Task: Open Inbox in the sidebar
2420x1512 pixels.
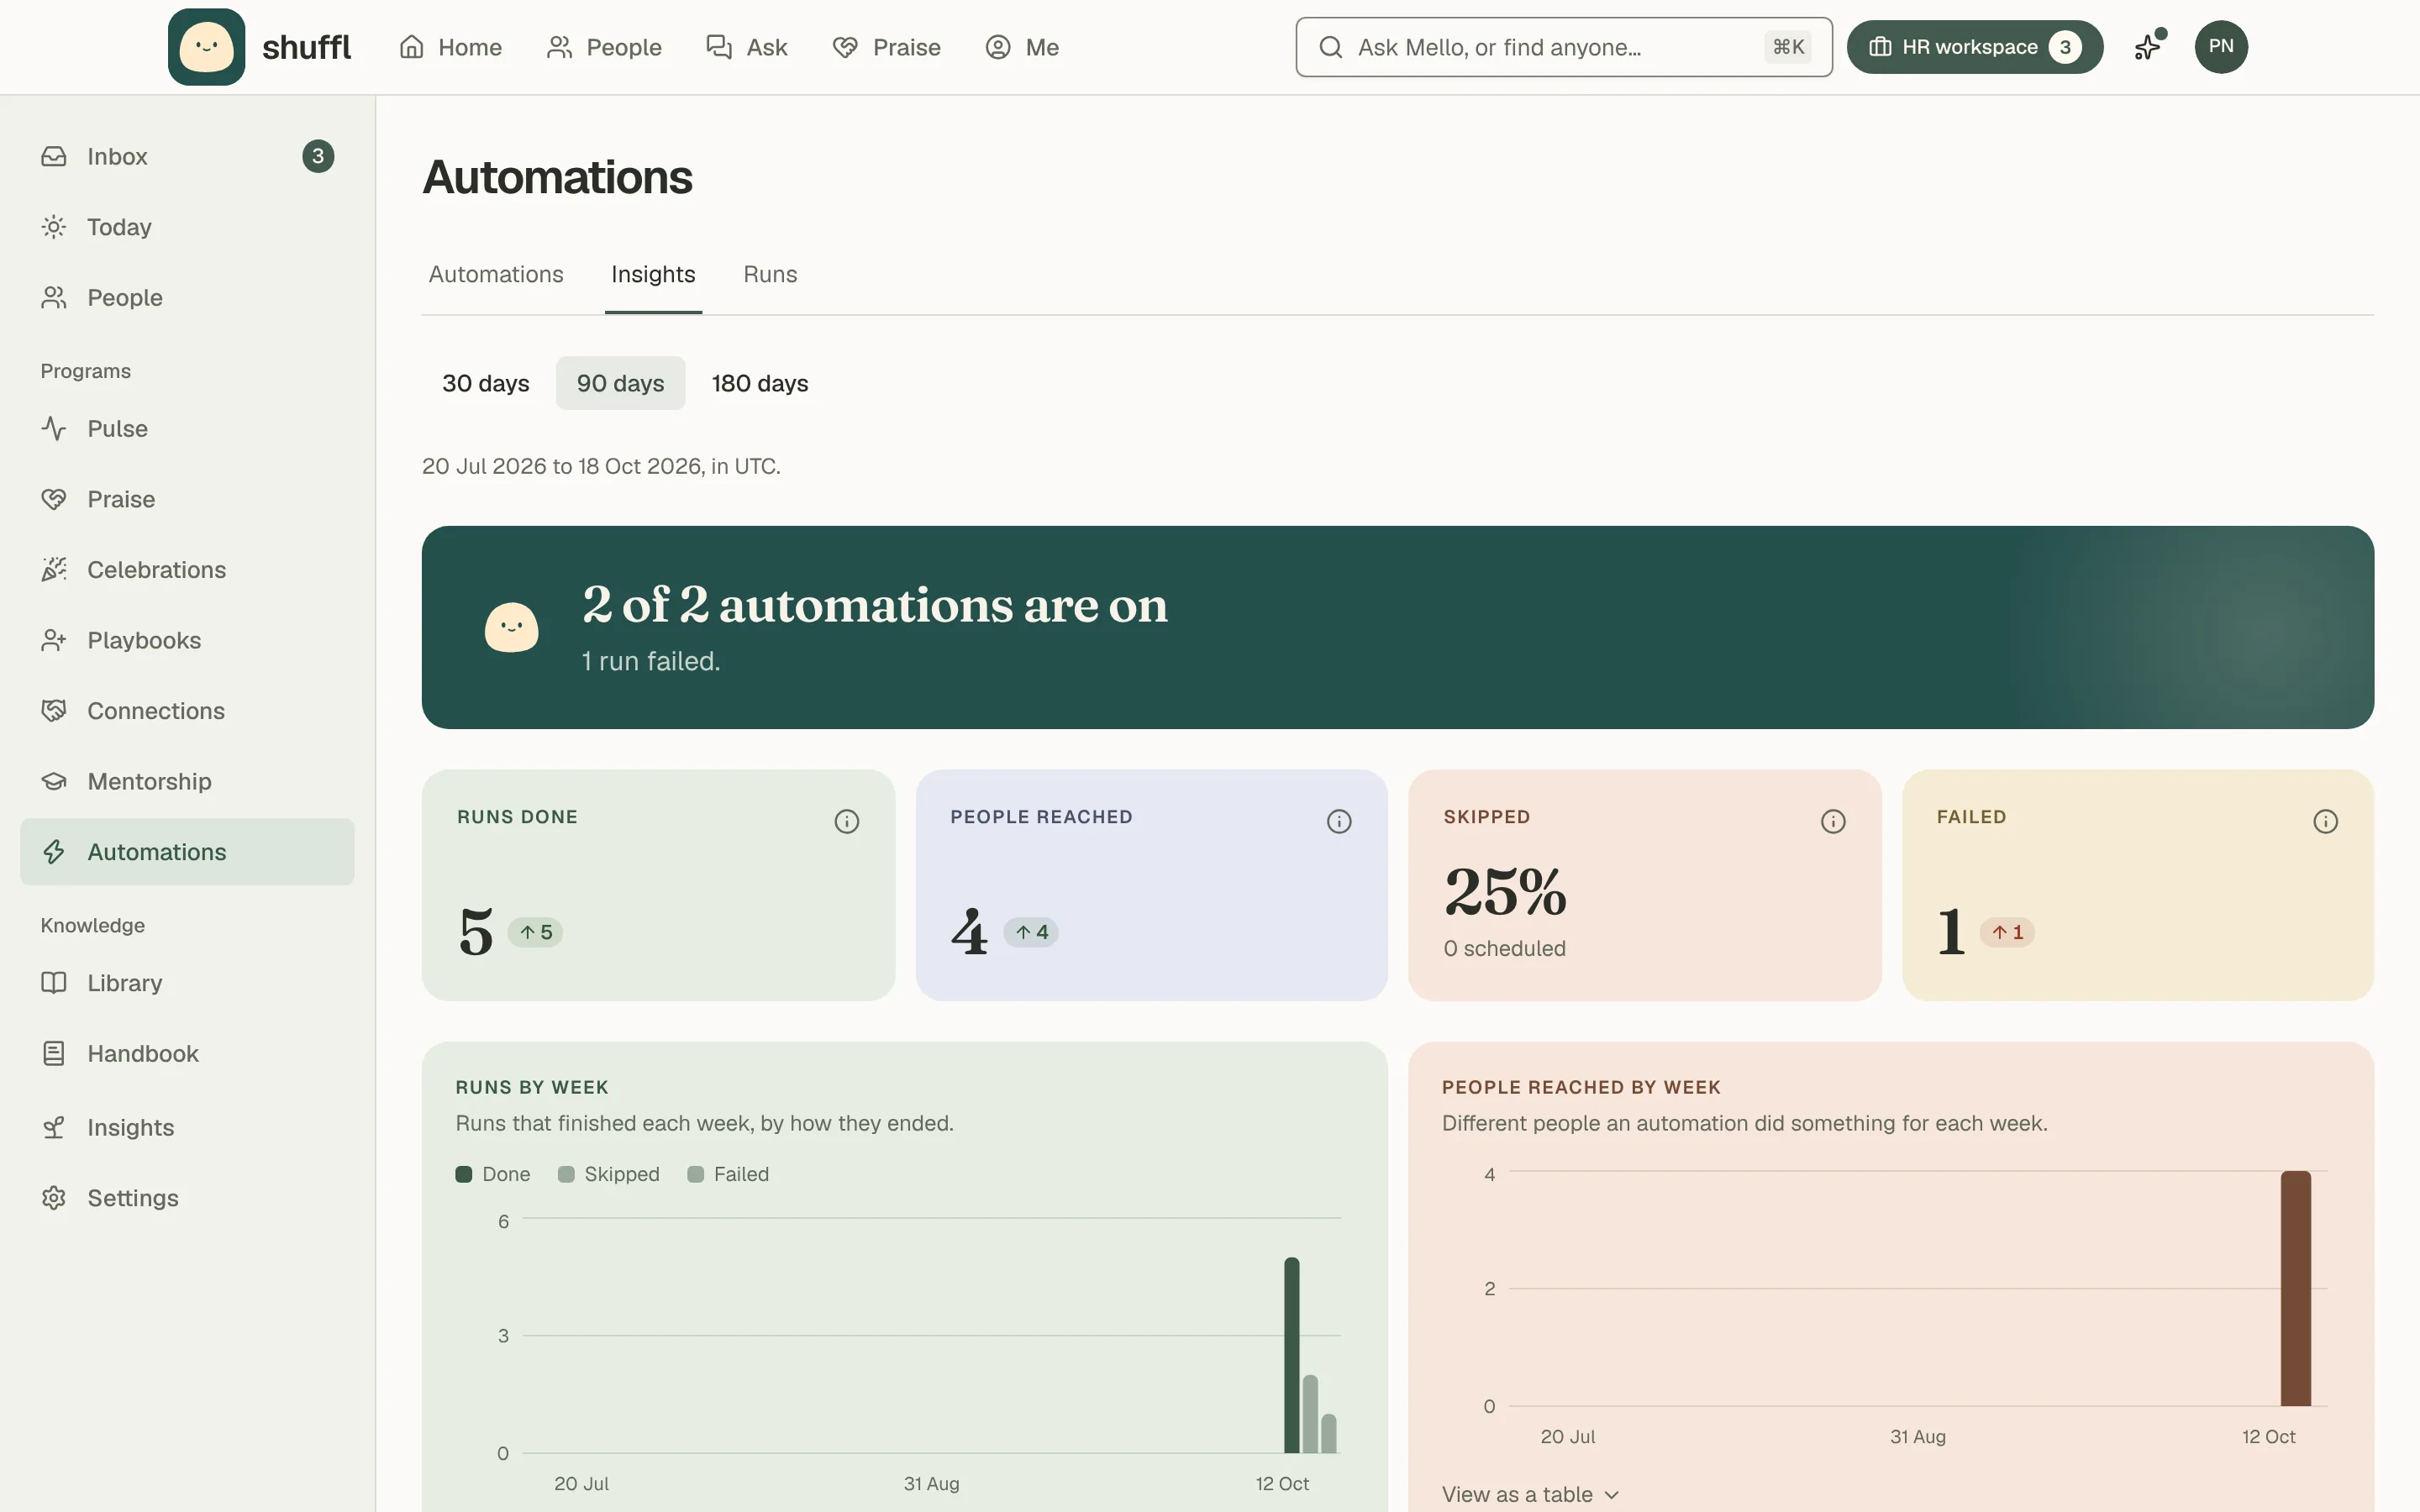Action: (187, 156)
